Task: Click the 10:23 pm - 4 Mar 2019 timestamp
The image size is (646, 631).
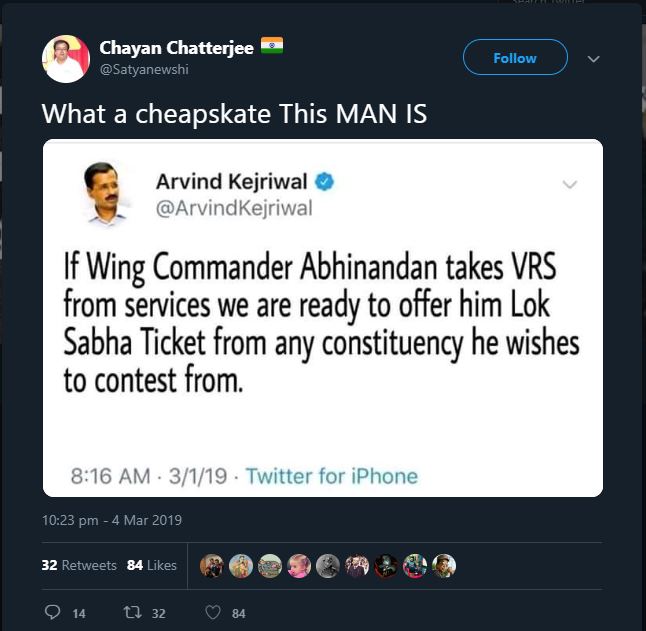Action: point(112,520)
